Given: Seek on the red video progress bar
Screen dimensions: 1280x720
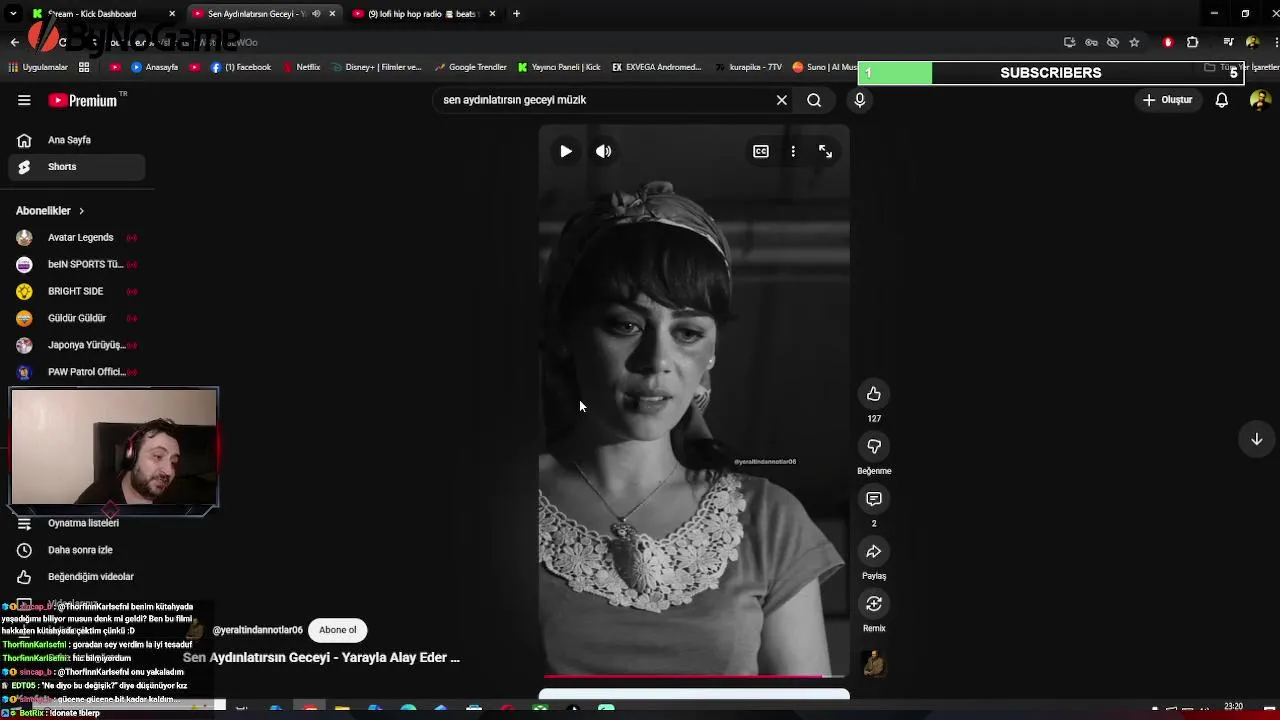Looking at the screenshot, I should 694,677.
